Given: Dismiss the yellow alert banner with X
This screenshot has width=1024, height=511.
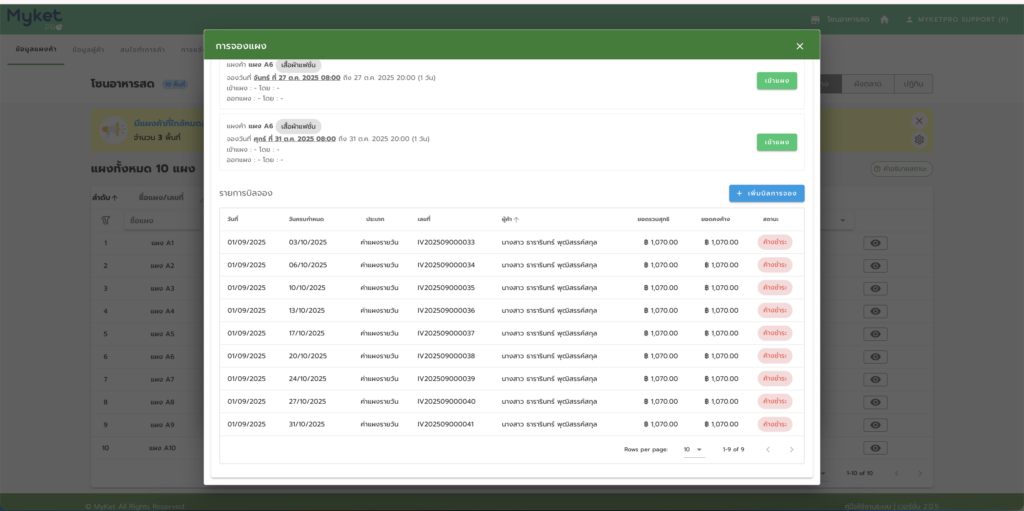Looking at the screenshot, I should [919, 121].
